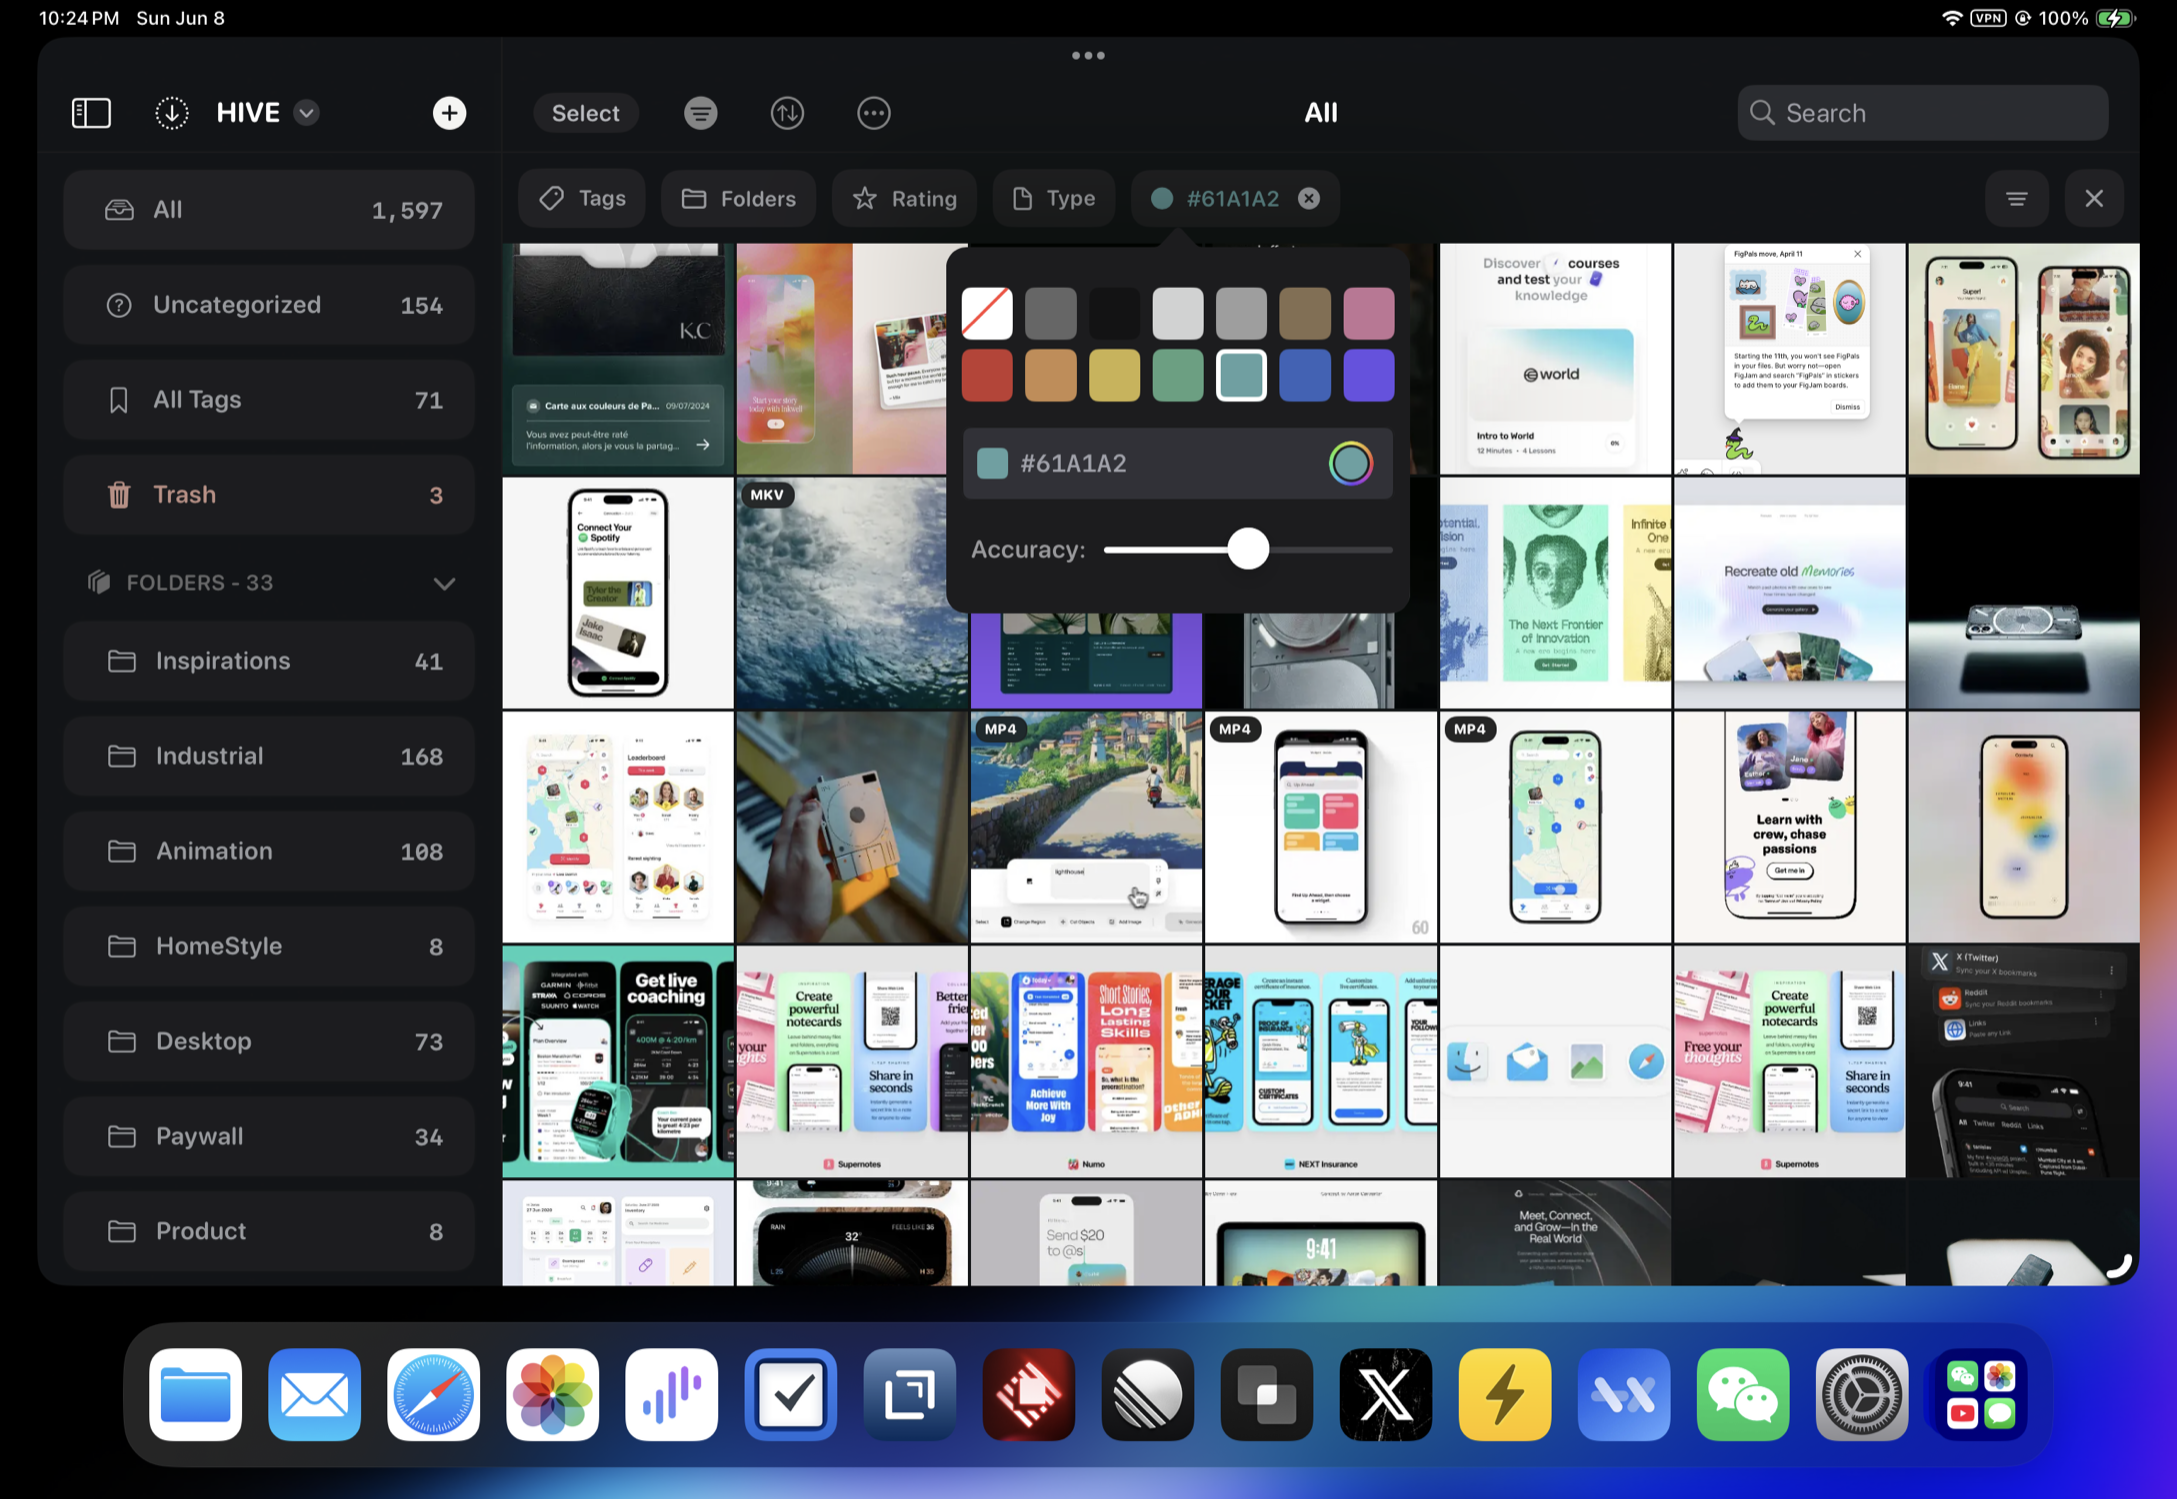Viewport: 2177px width, 1499px height.
Task: Open Photos app in dock
Action: coord(553,1394)
